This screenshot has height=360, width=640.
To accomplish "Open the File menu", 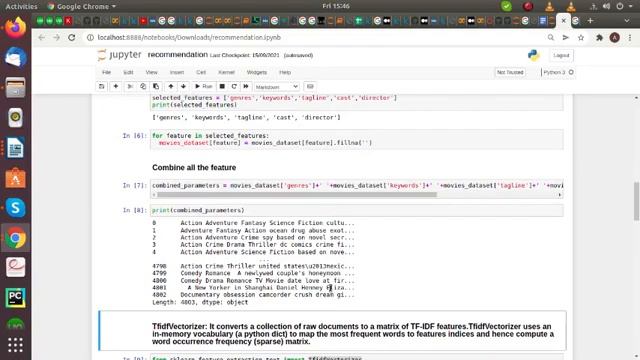I will tap(107, 72).
